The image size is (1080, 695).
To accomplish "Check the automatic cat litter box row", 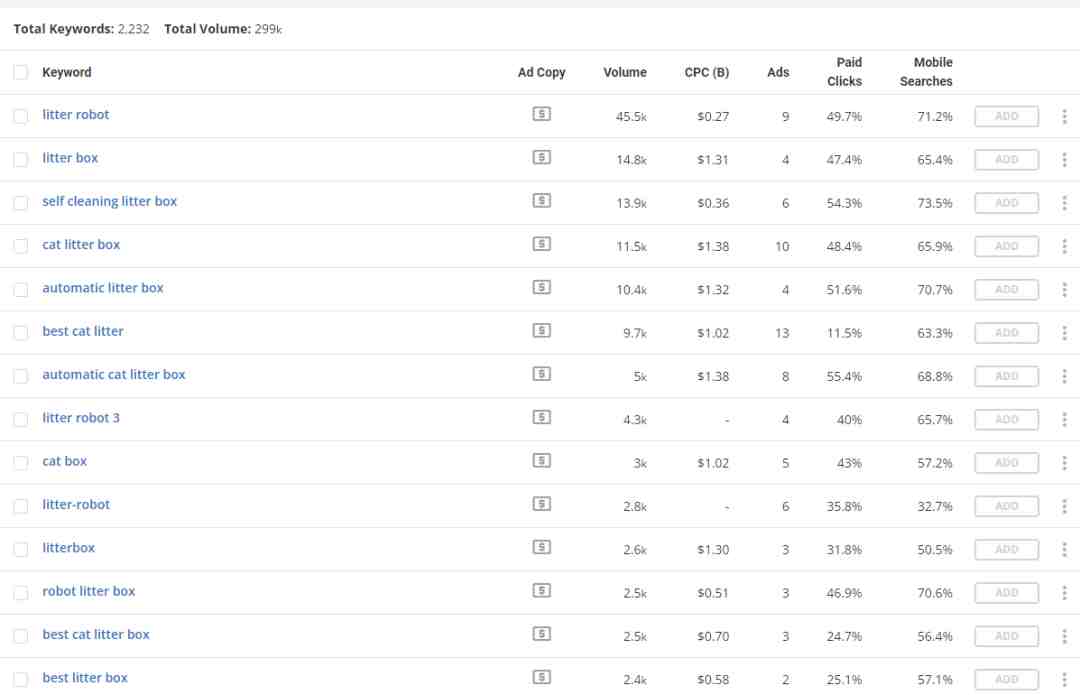I will pyautogui.click(x=21, y=376).
